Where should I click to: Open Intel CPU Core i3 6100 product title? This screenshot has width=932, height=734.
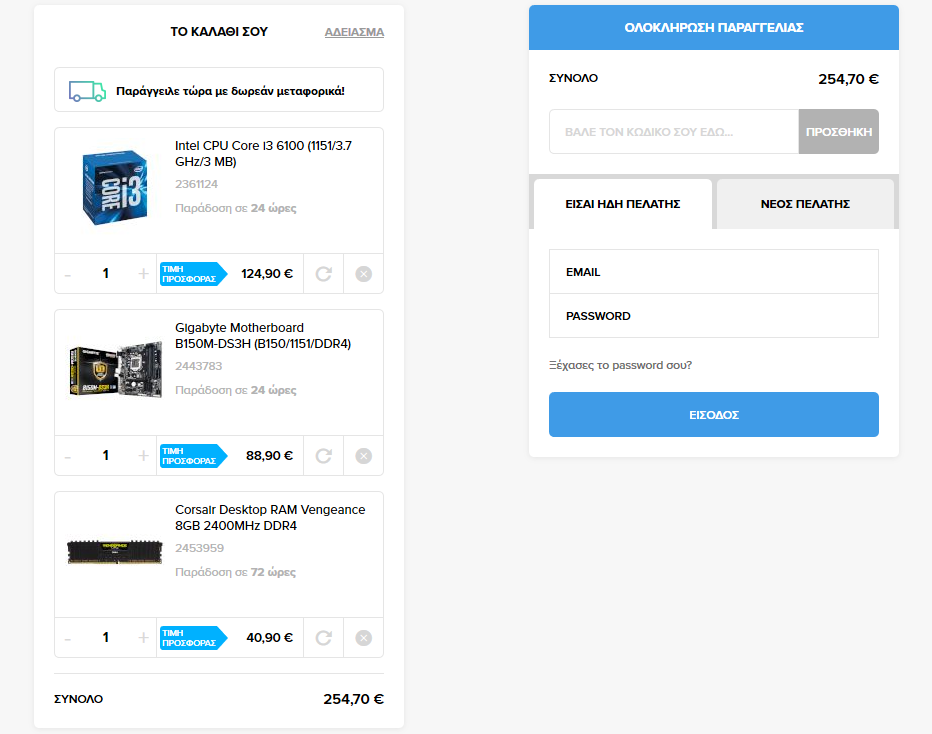[263, 153]
